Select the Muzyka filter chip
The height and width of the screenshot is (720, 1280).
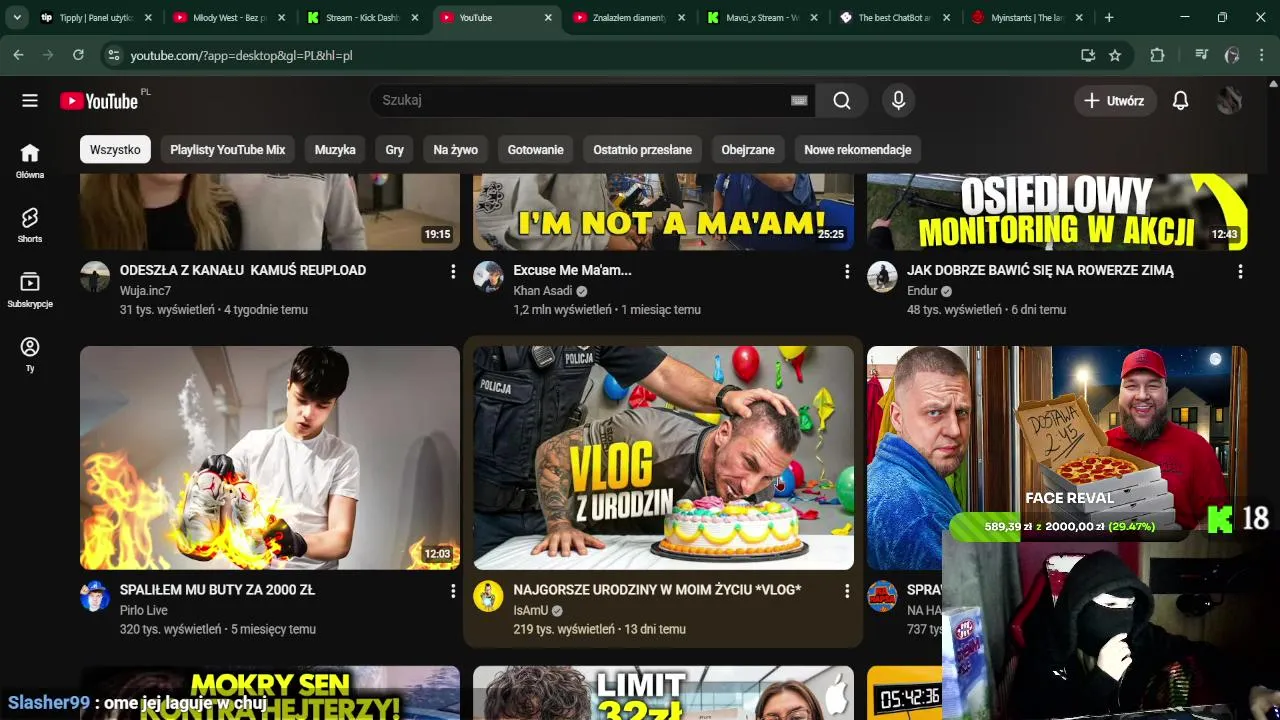(335, 150)
